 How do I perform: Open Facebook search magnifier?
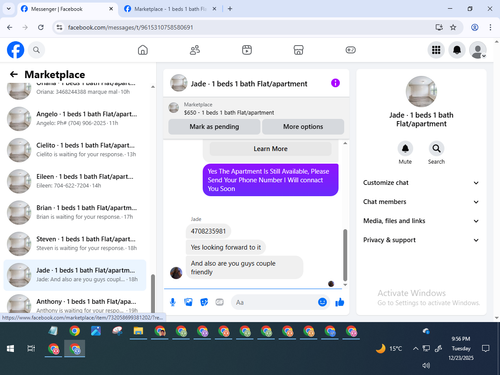pyautogui.click(x=36, y=50)
